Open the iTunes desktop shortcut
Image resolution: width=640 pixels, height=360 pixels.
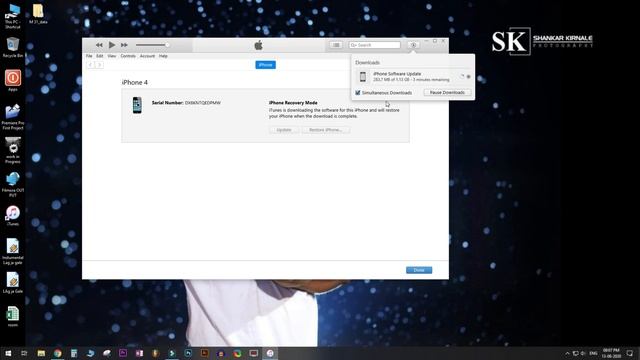coord(13,216)
